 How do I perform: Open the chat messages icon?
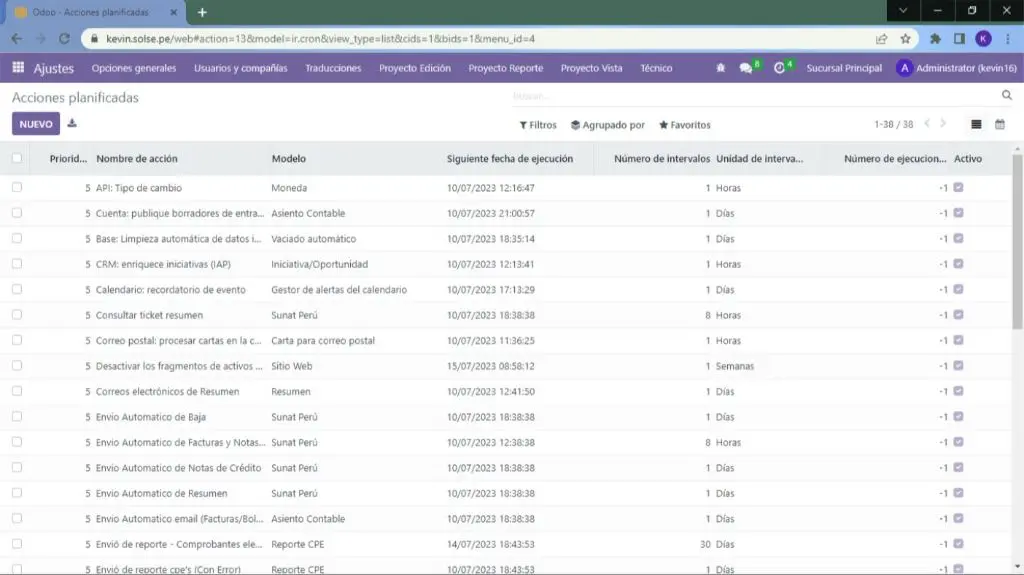tap(746, 68)
